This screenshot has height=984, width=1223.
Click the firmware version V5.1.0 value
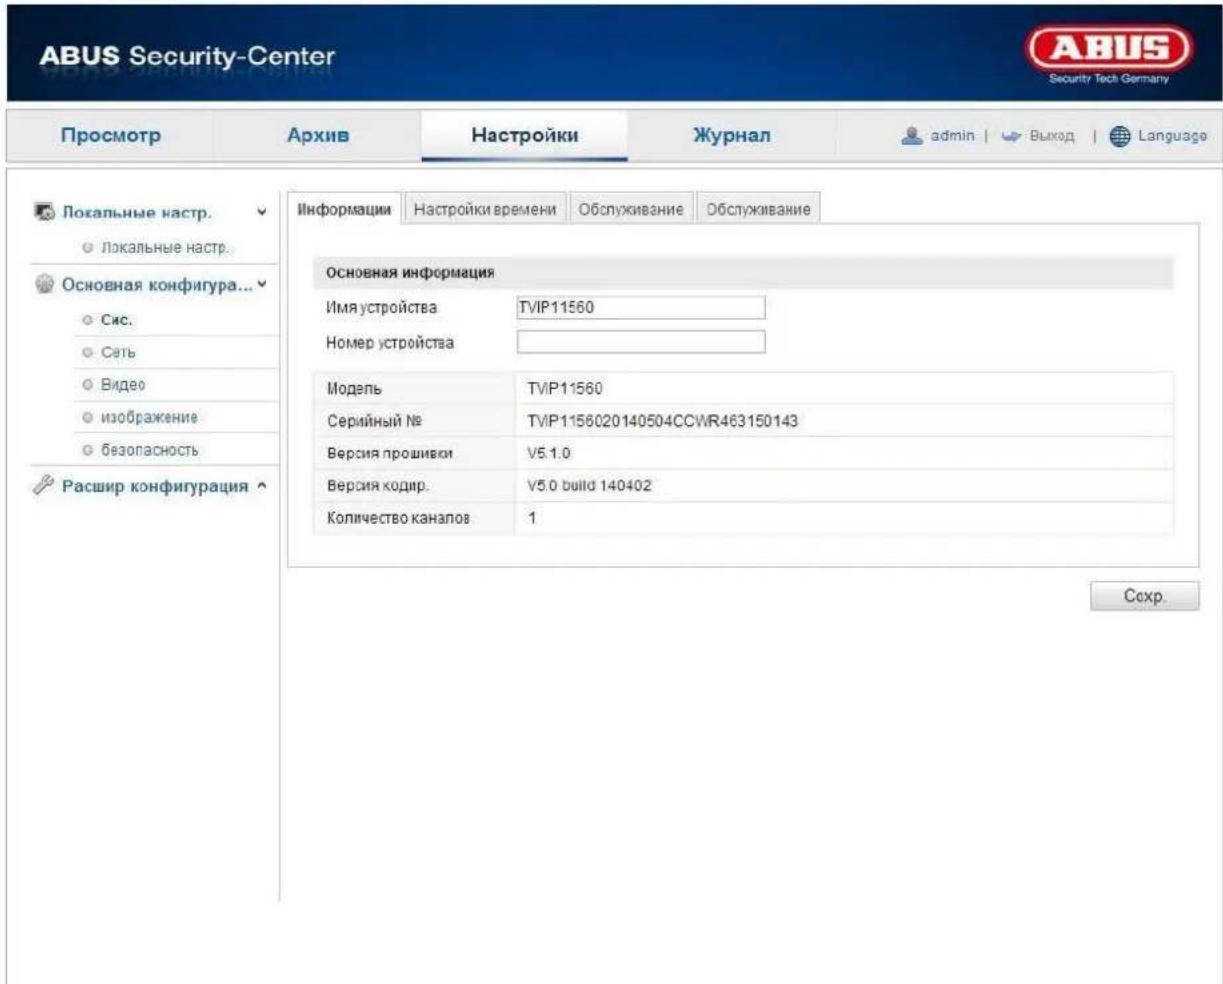(549, 454)
